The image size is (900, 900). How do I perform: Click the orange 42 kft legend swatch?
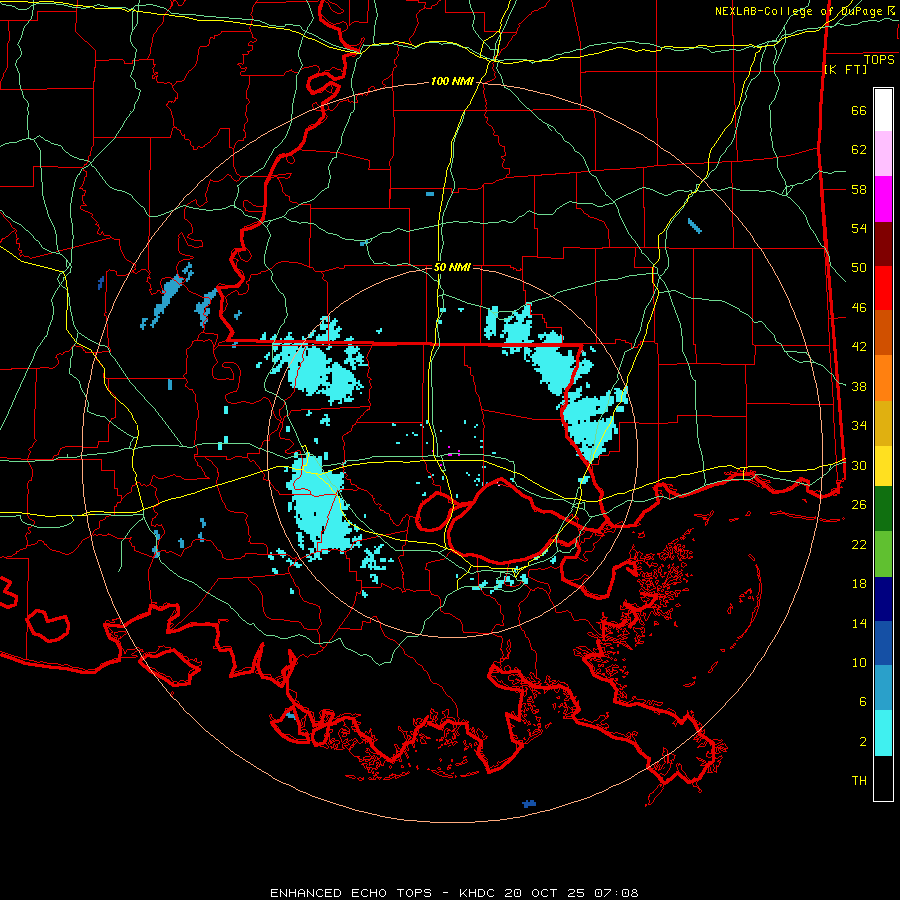[883, 333]
